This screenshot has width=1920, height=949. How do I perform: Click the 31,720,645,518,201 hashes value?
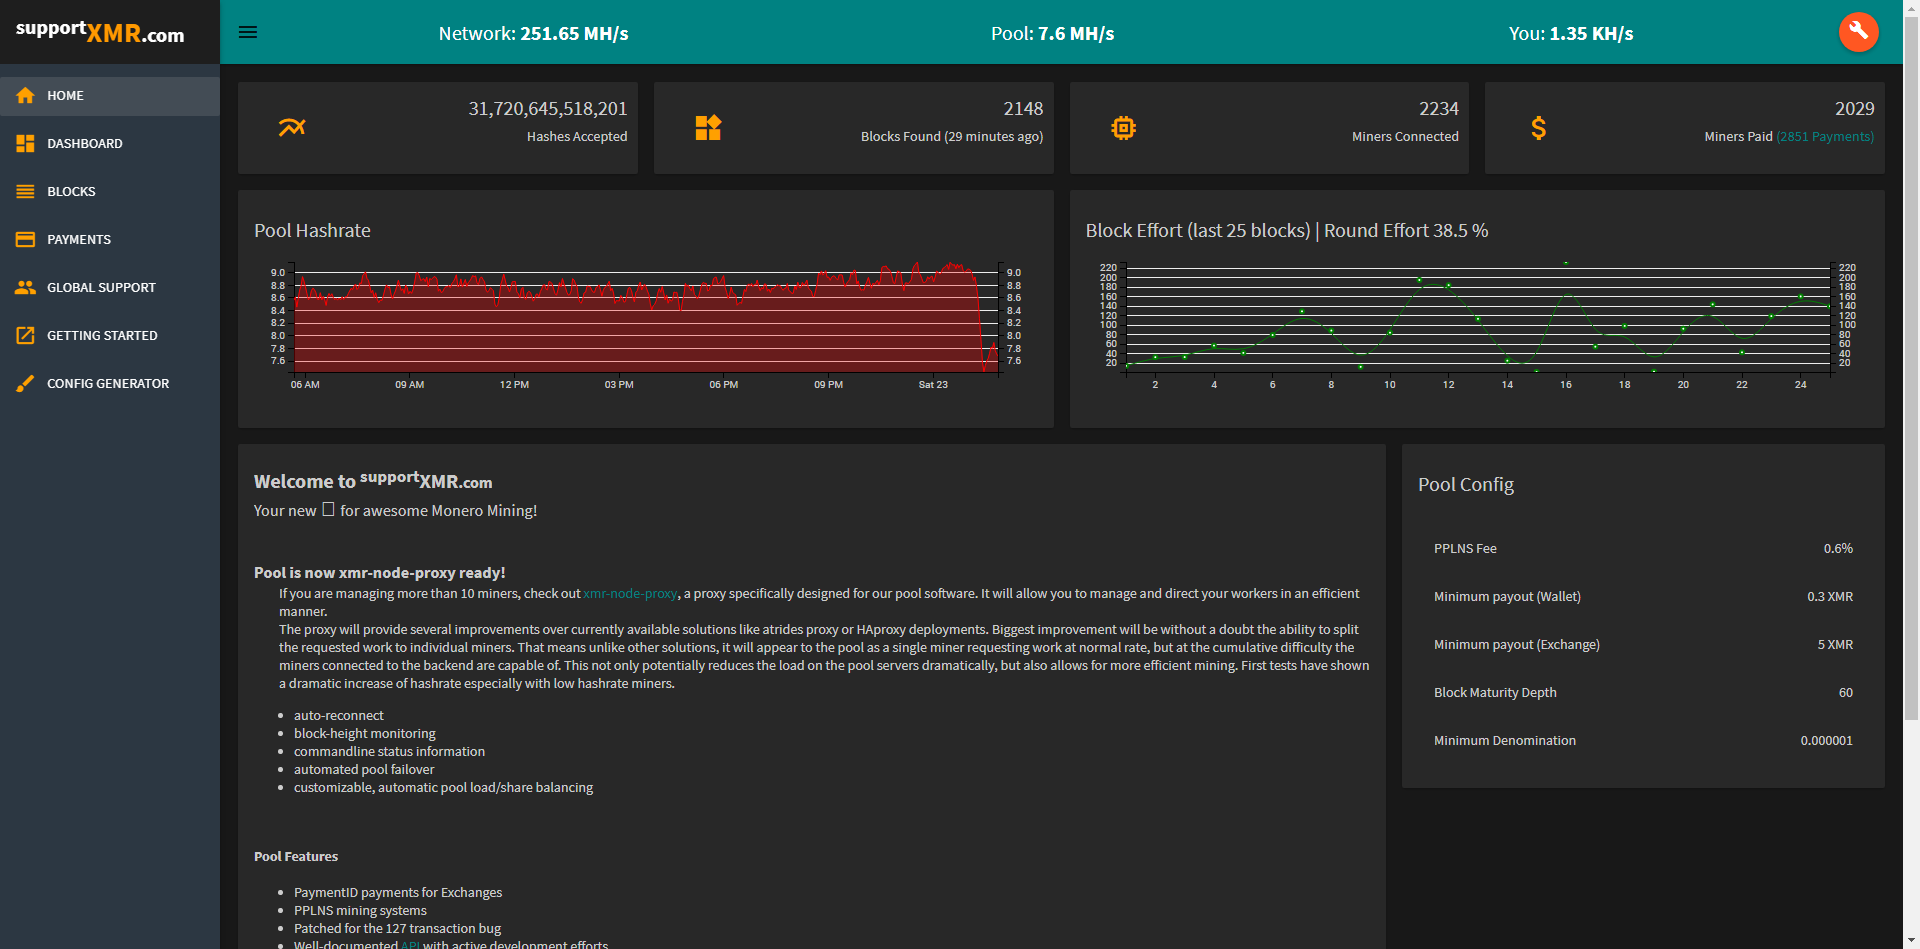coord(548,109)
